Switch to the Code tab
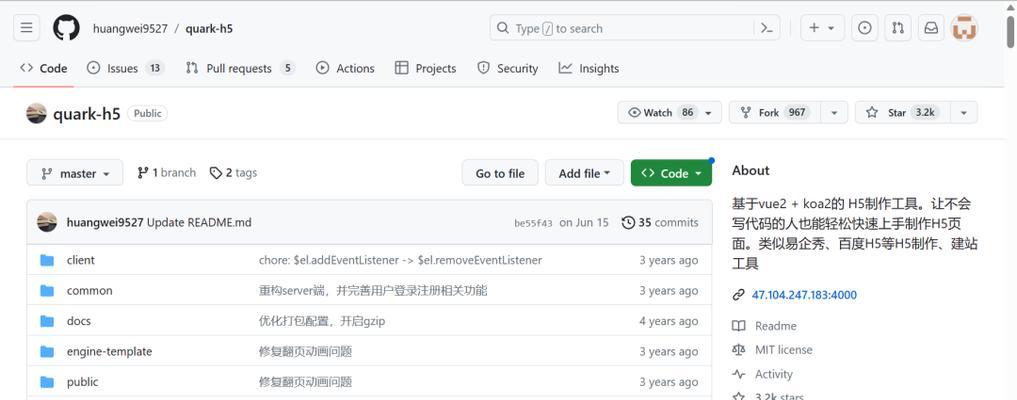The height and width of the screenshot is (400, 1017). [x=43, y=68]
